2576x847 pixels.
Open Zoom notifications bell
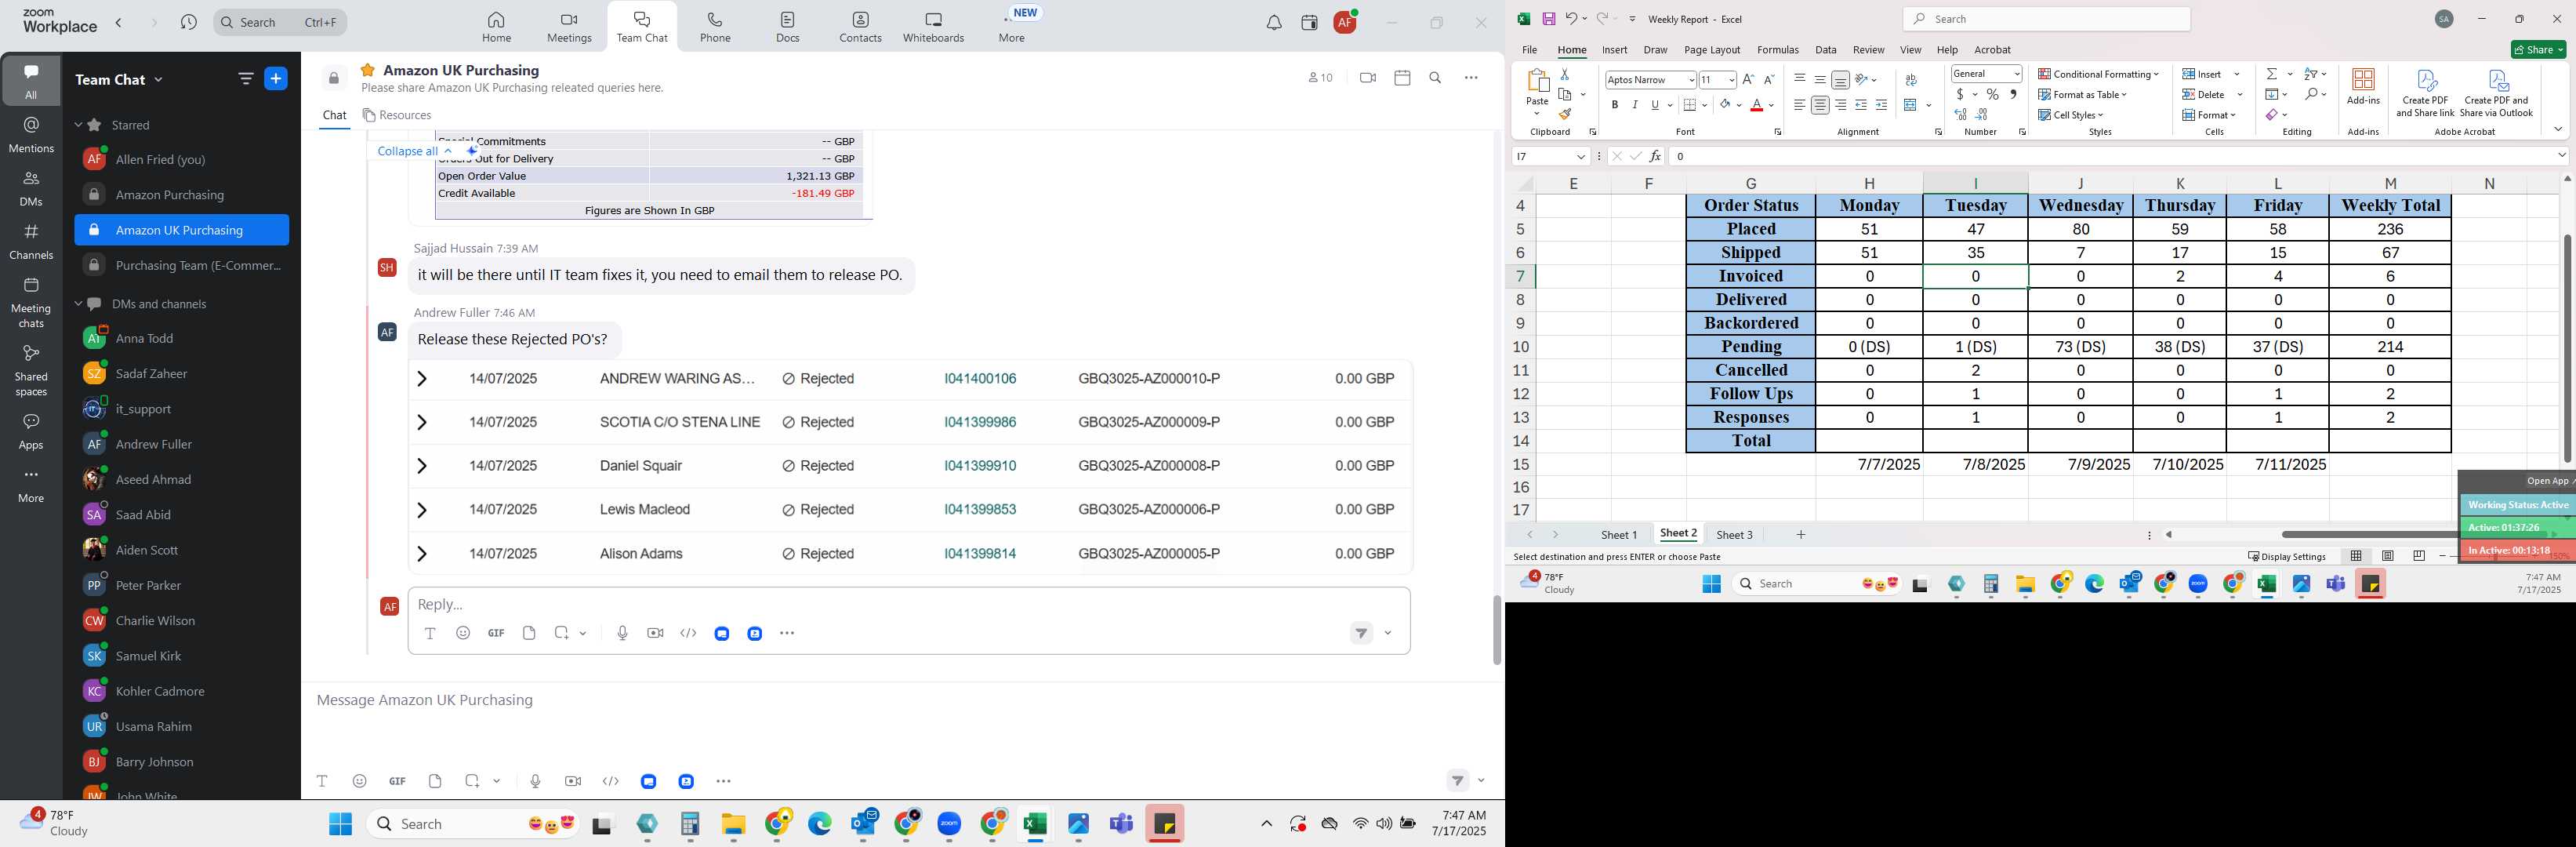[1274, 23]
